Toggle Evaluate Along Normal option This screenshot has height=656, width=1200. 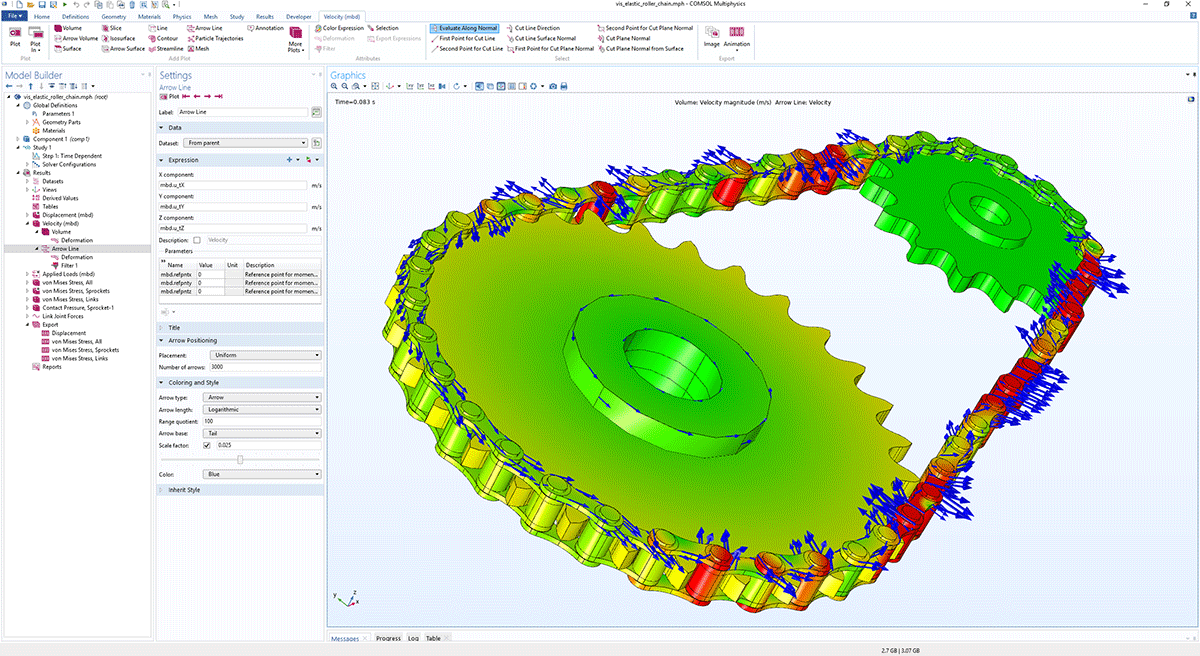pos(465,27)
